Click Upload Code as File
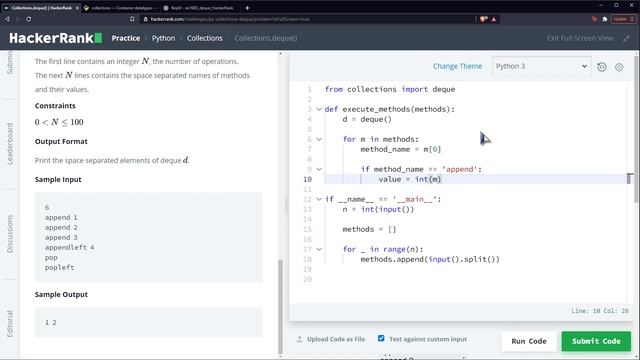 pyautogui.click(x=336, y=339)
